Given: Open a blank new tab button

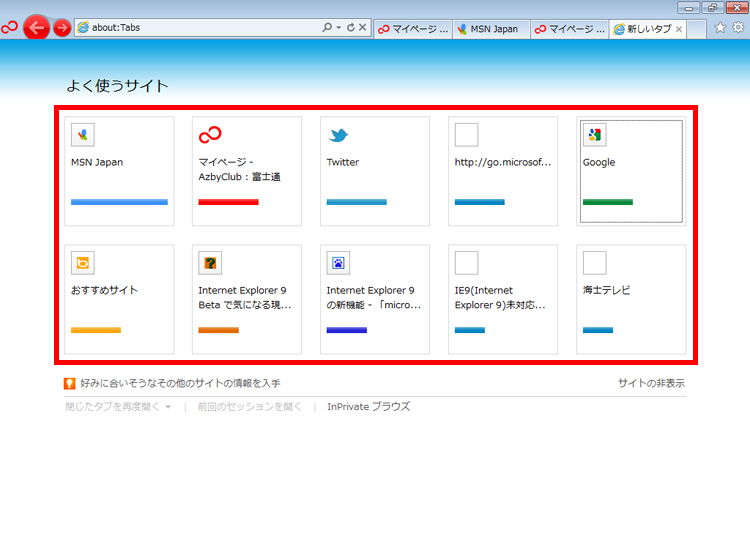Looking at the screenshot, I should click(x=696, y=29).
